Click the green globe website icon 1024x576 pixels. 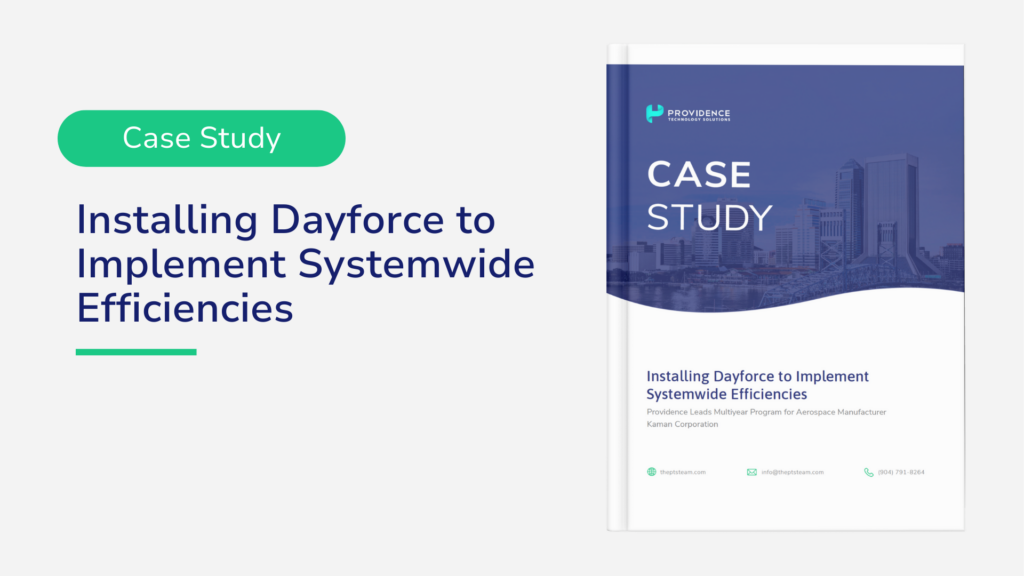pos(651,472)
